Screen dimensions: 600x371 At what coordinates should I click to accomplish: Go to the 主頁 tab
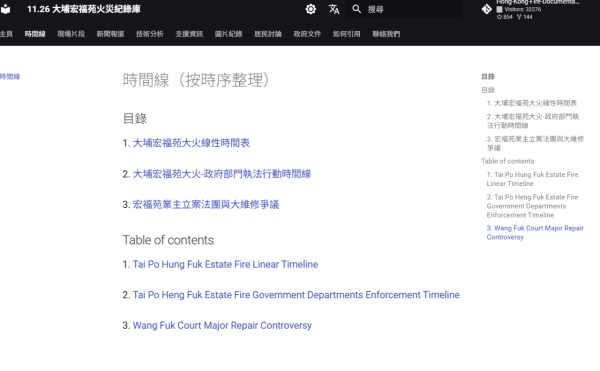(6, 34)
